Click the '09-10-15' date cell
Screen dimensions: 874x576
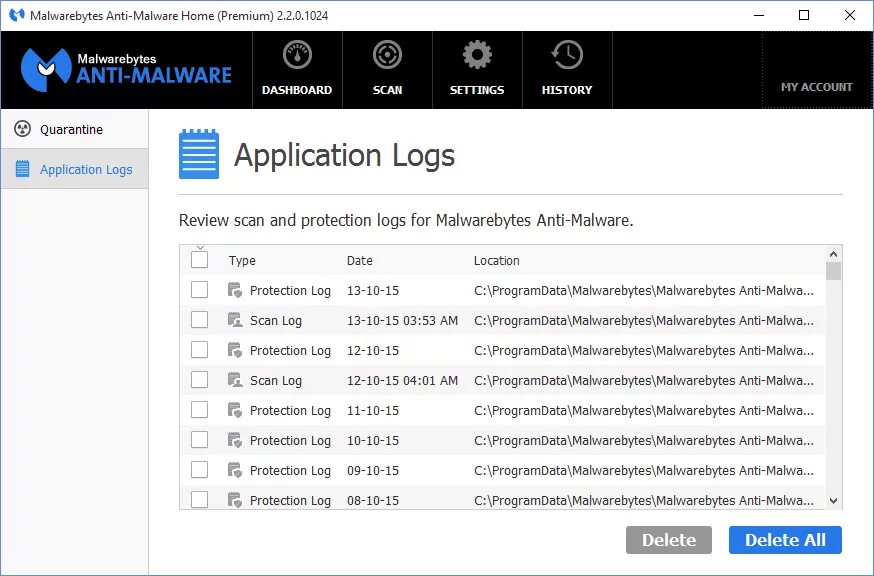(x=373, y=471)
